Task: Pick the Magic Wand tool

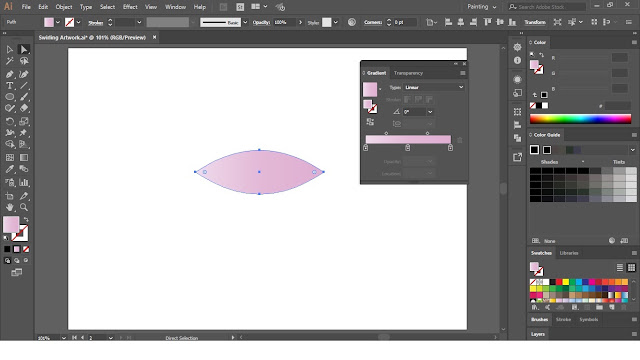Action: coord(9,61)
